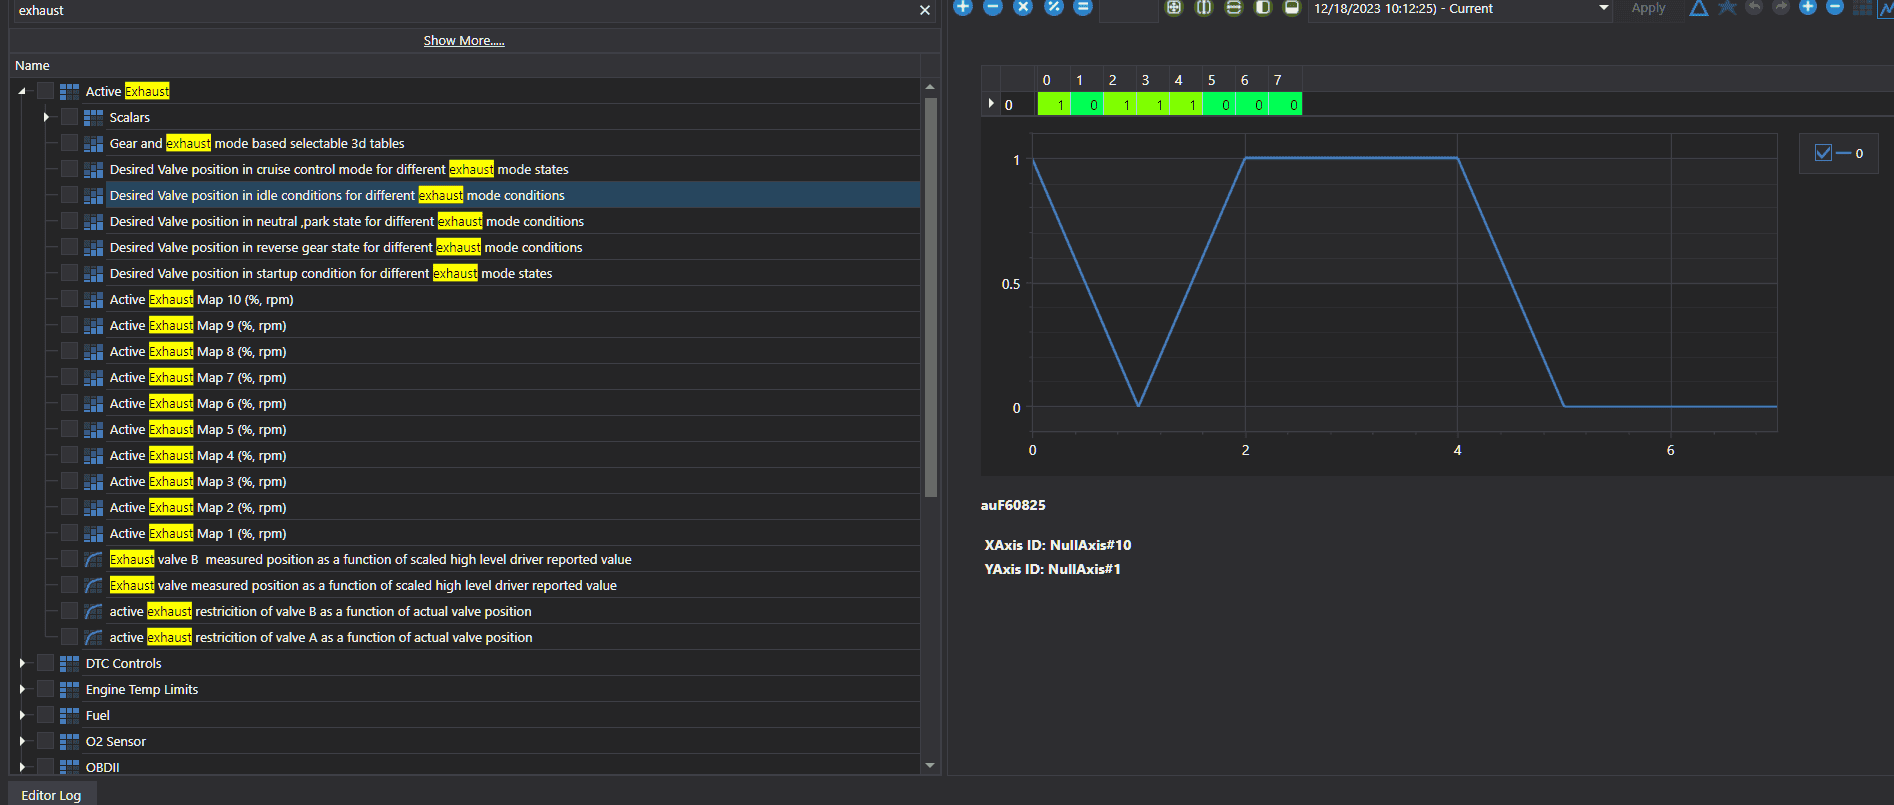Tick the checkbox for Scalars row
The width and height of the screenshot is (1894, 805).
[70, 117]
